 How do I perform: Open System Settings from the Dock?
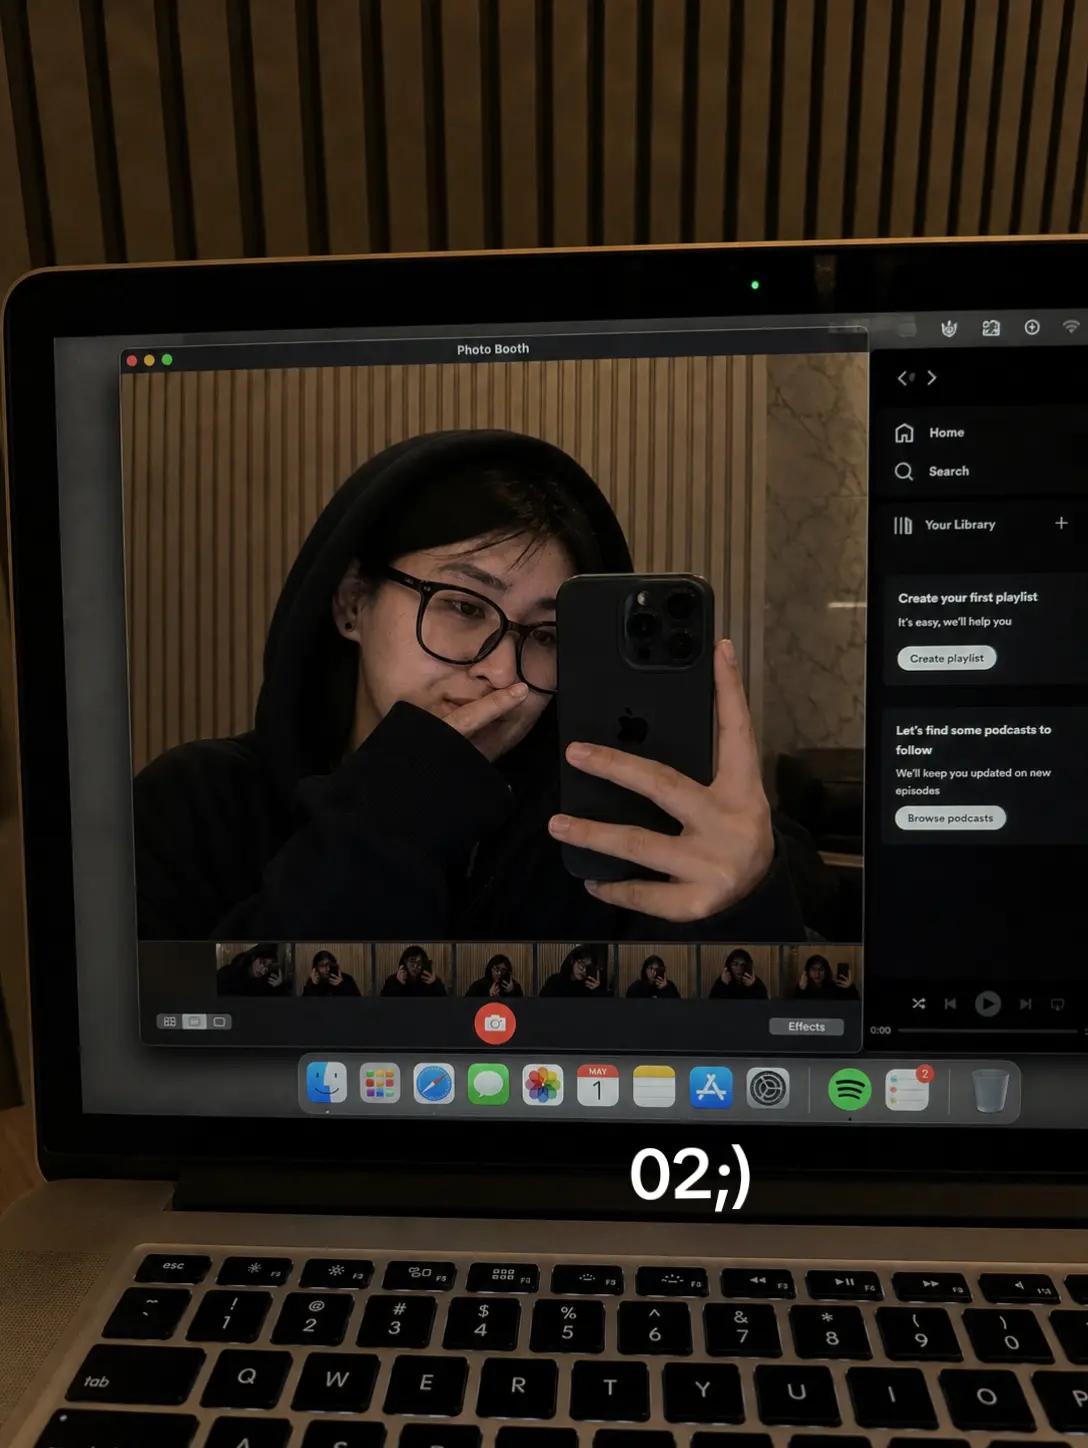click(x=768, y=1089)
